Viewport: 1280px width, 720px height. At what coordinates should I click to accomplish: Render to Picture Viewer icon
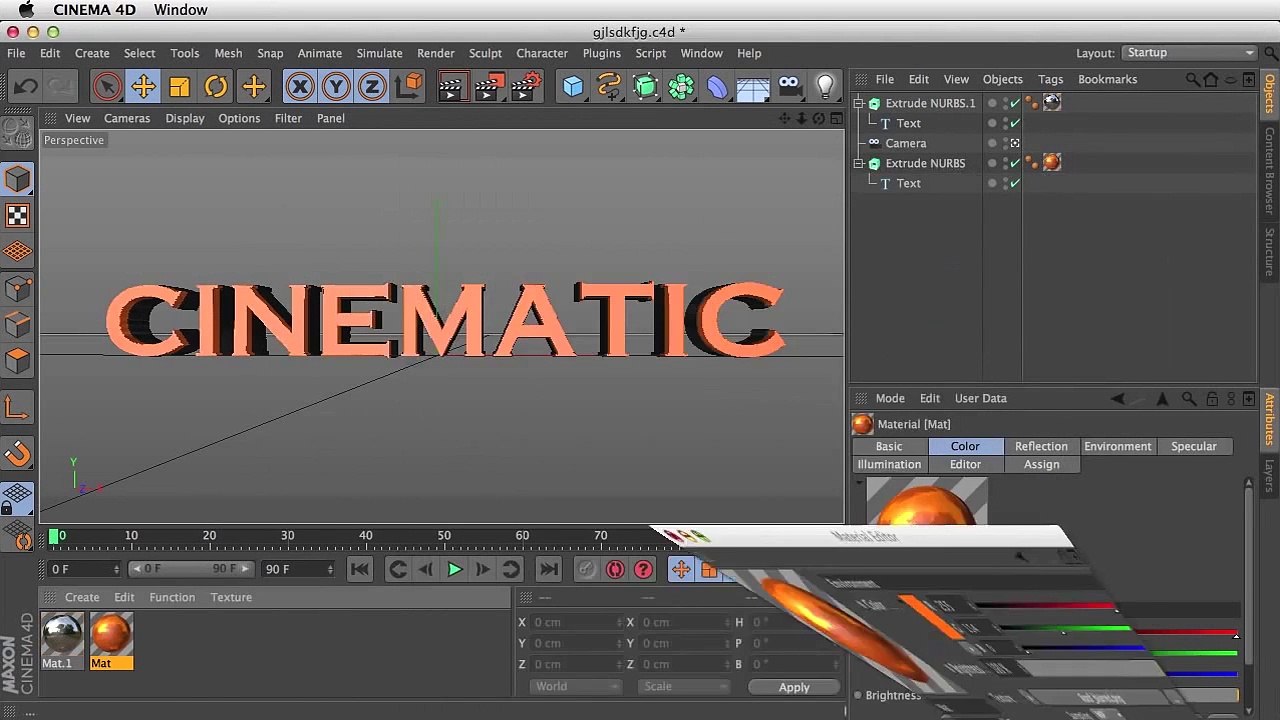[x=488, y=87]
